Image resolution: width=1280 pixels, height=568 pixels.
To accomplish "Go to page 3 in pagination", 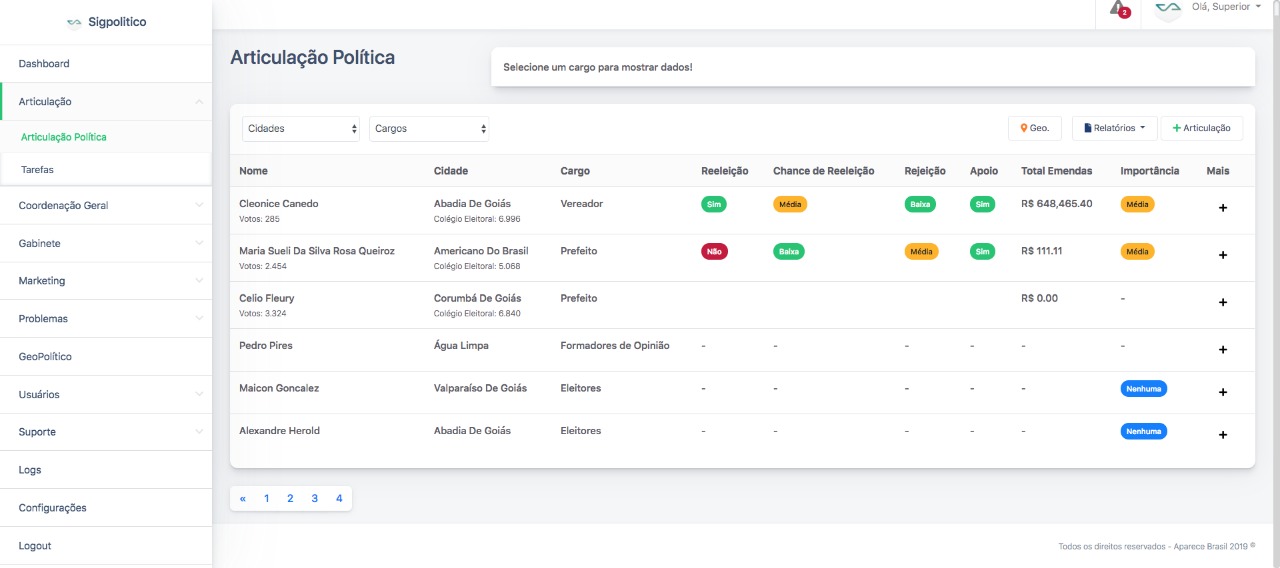I will 314,498.
